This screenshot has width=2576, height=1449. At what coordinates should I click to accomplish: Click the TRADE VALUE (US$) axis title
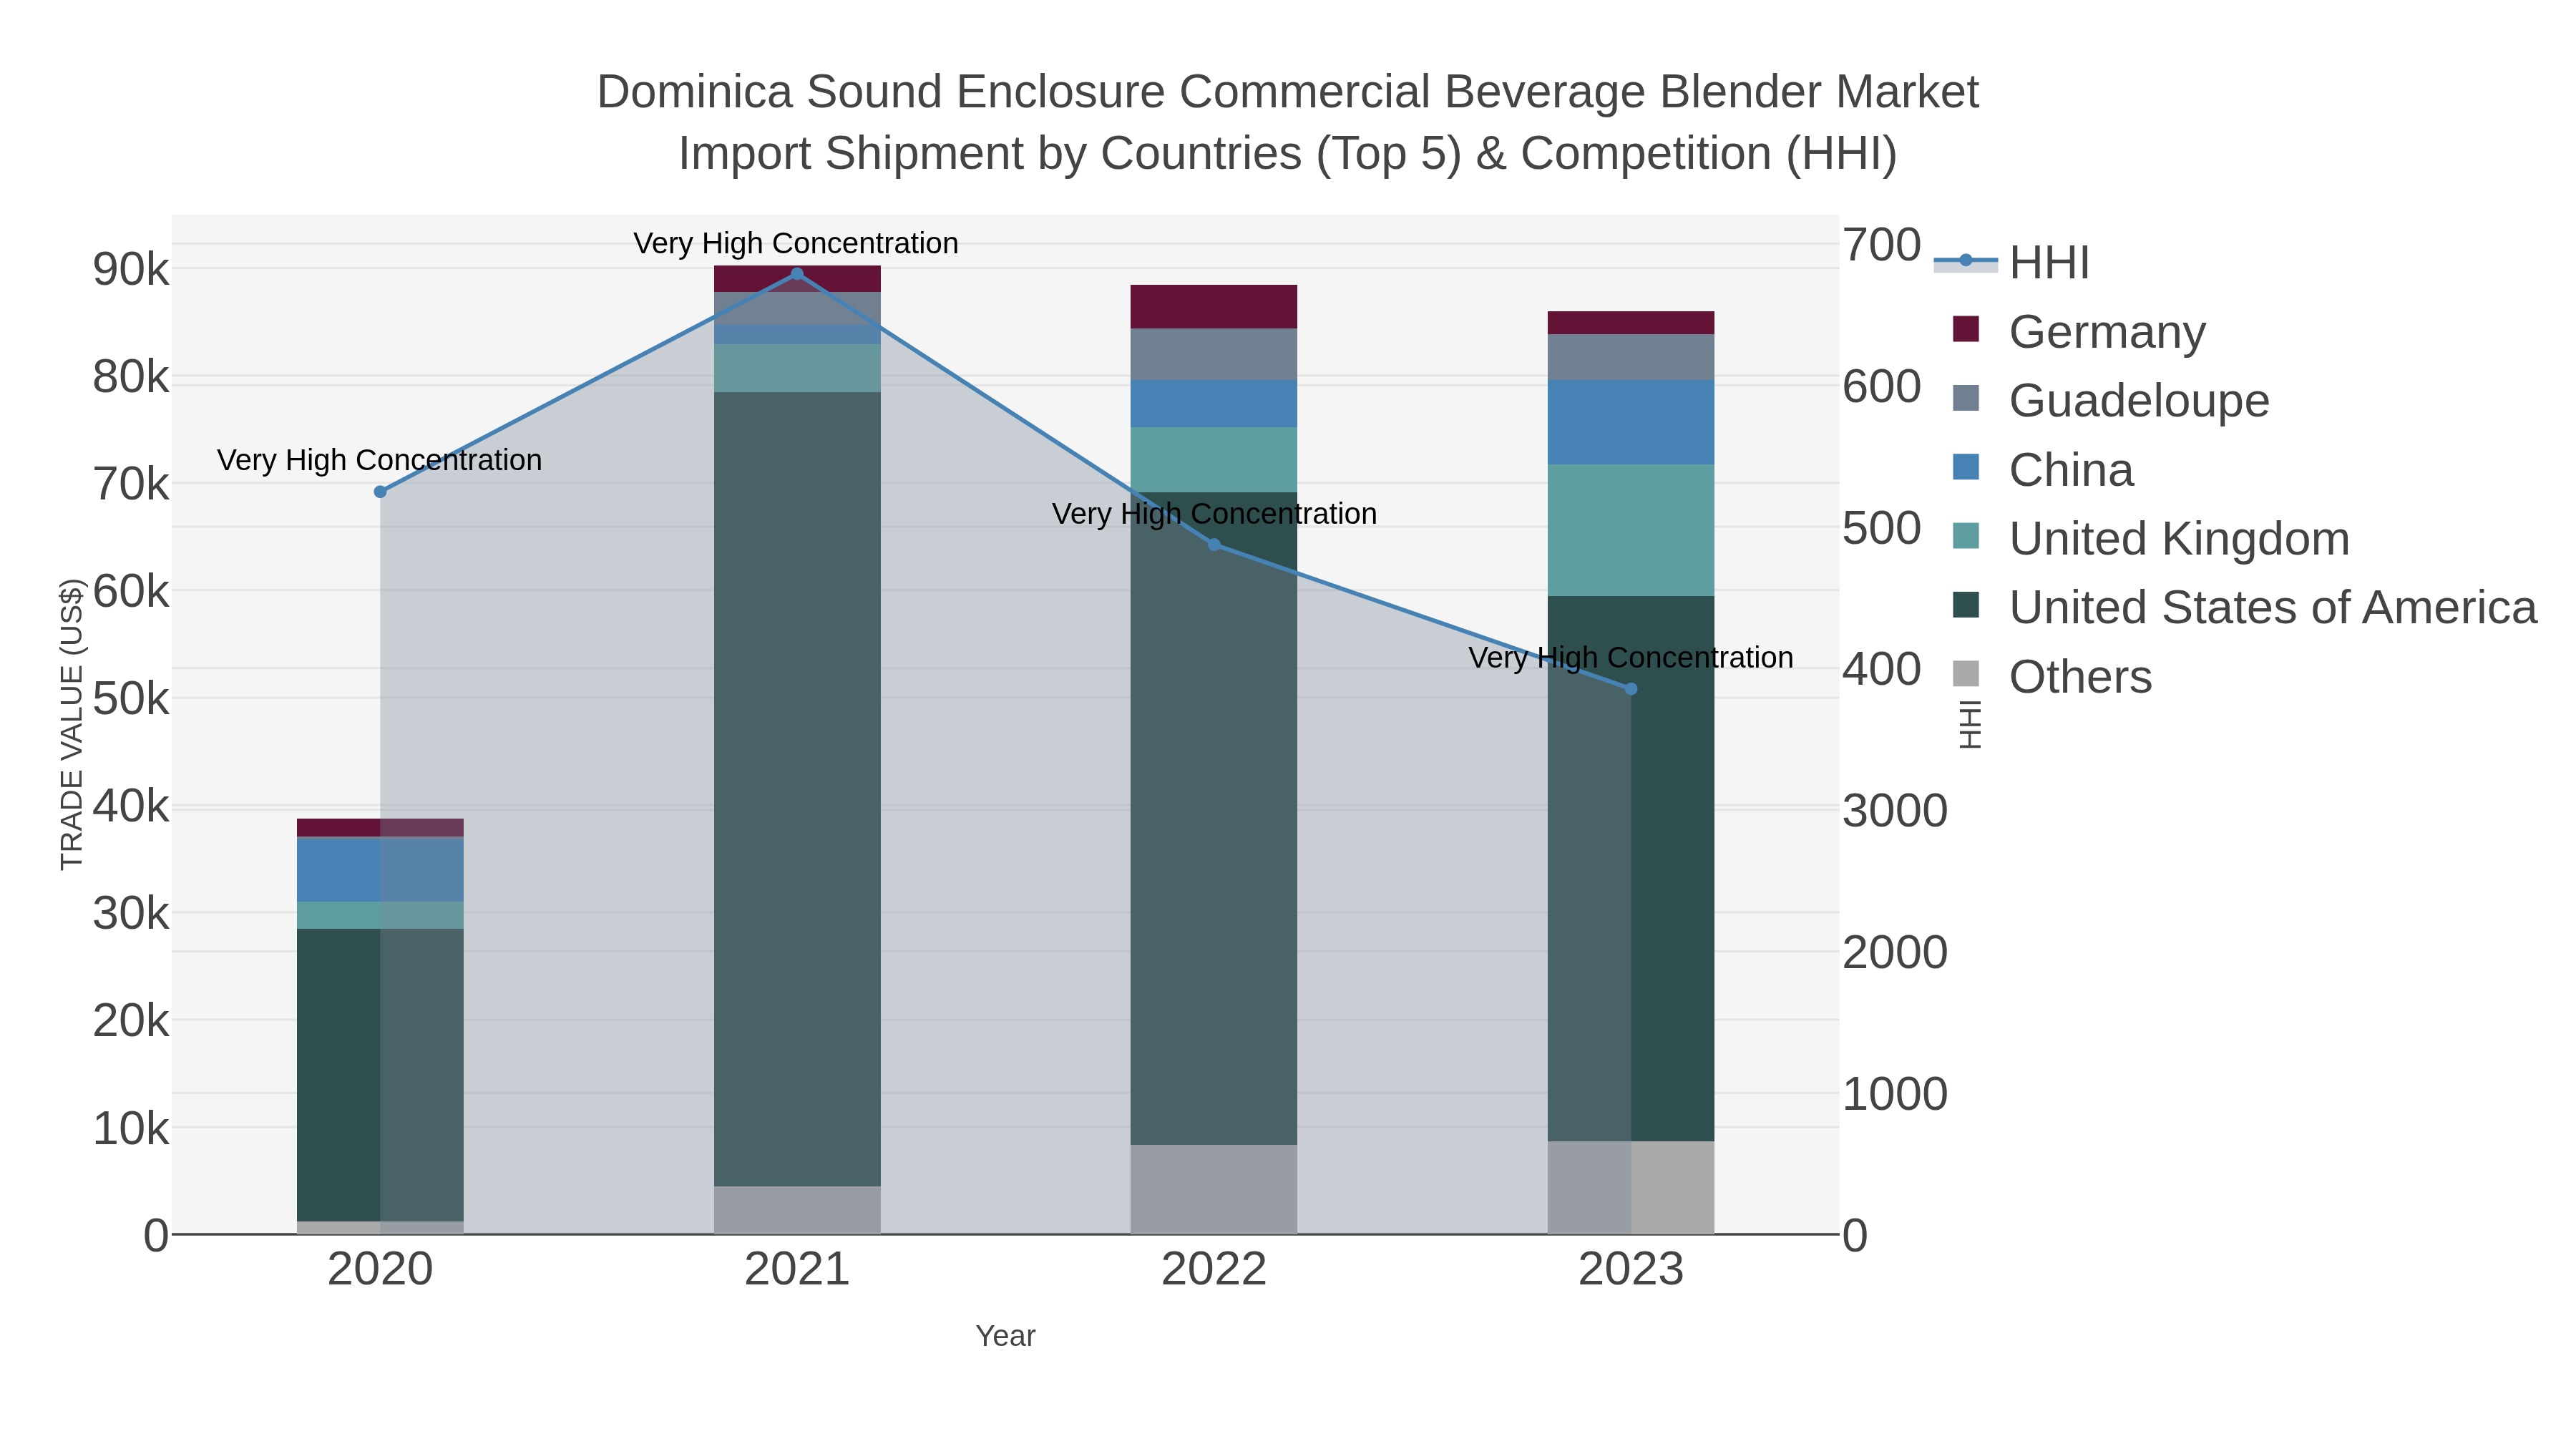click(x=72, y=724)
